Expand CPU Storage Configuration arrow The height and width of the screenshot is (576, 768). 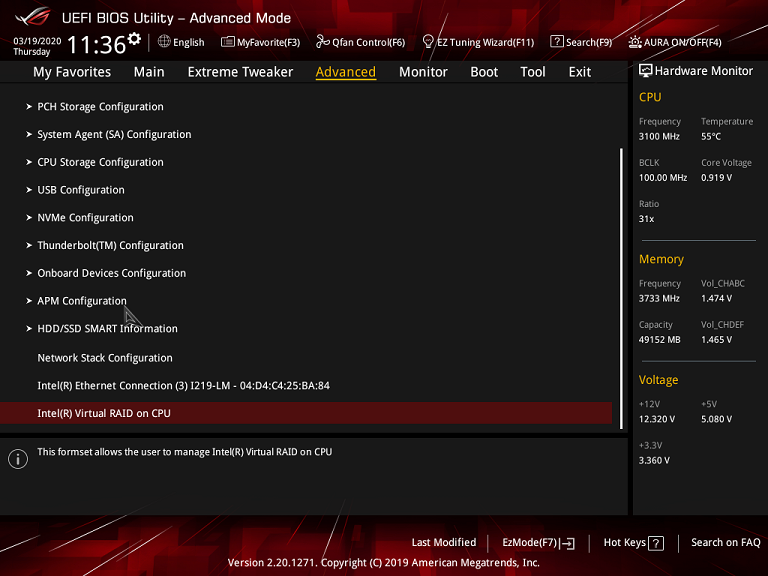pyautogui.click(x=29, y=162)
